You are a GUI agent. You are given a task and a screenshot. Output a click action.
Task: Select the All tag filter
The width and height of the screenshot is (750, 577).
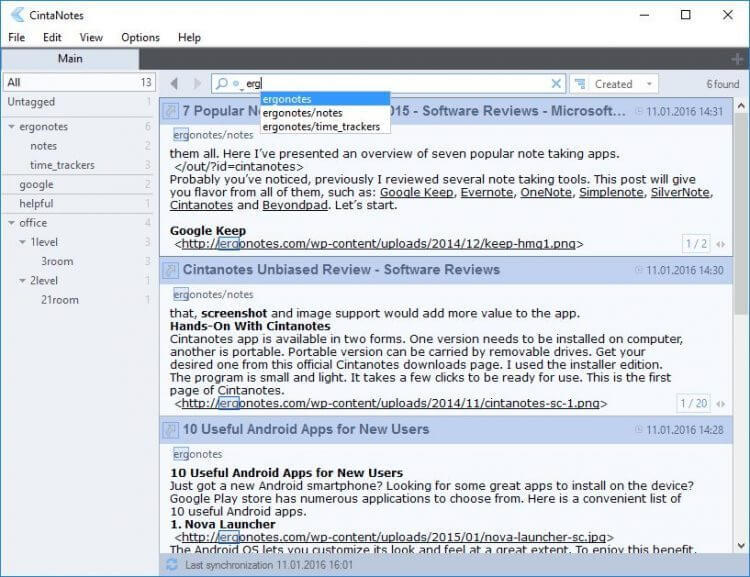(x=79, y=82)
